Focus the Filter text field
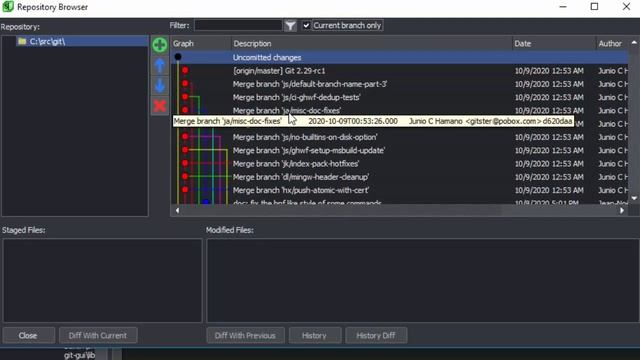Image resolution: width=640 pixels, height=360 pixels. (238, 25)
